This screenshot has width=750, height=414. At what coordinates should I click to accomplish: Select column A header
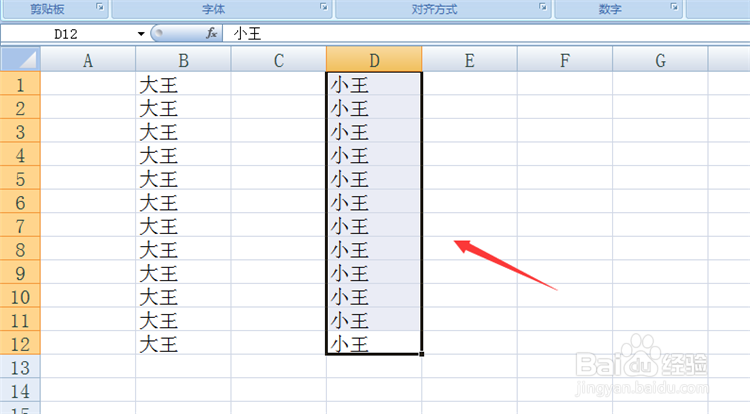click(x=88, y=60)
